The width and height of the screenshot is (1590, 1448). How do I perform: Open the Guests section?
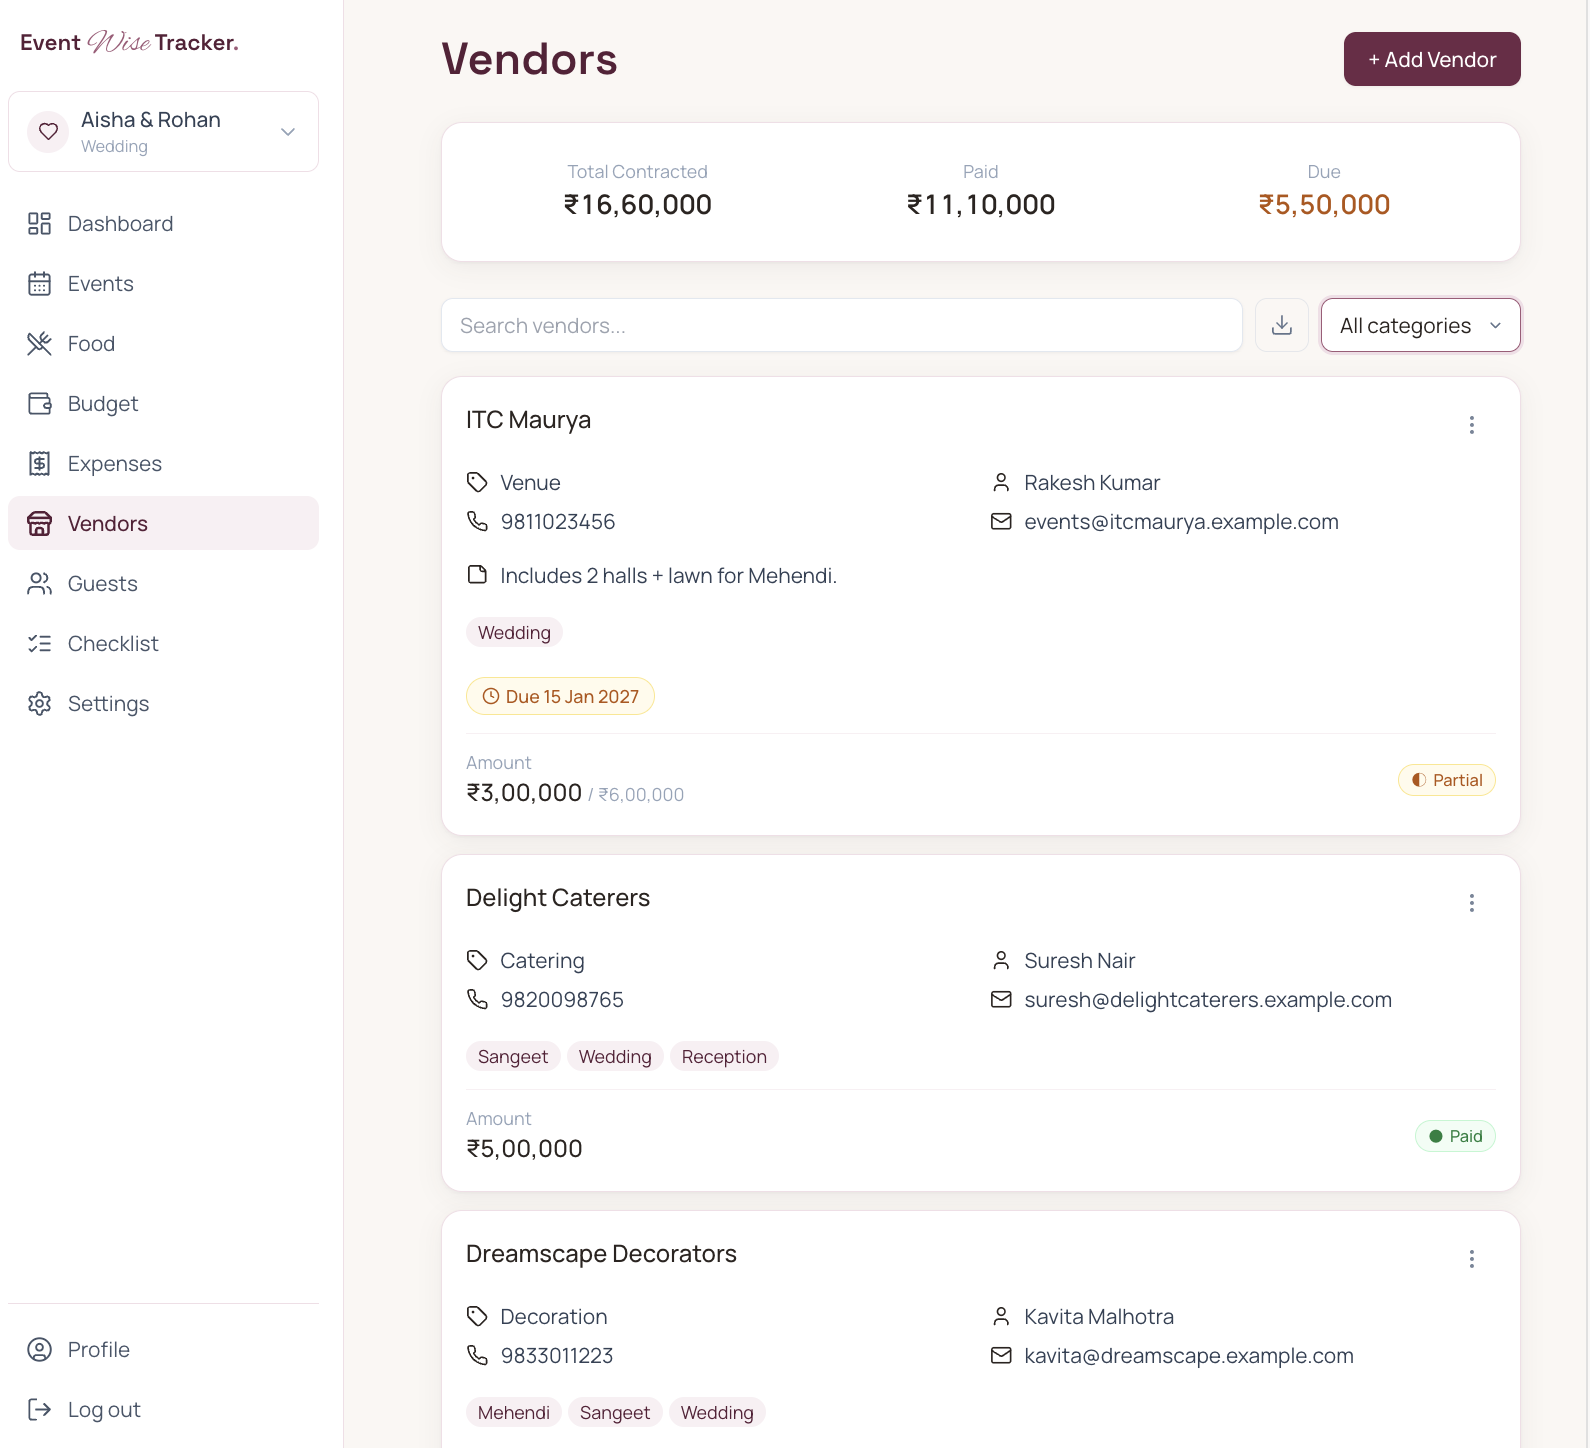[x=164, y=584]
